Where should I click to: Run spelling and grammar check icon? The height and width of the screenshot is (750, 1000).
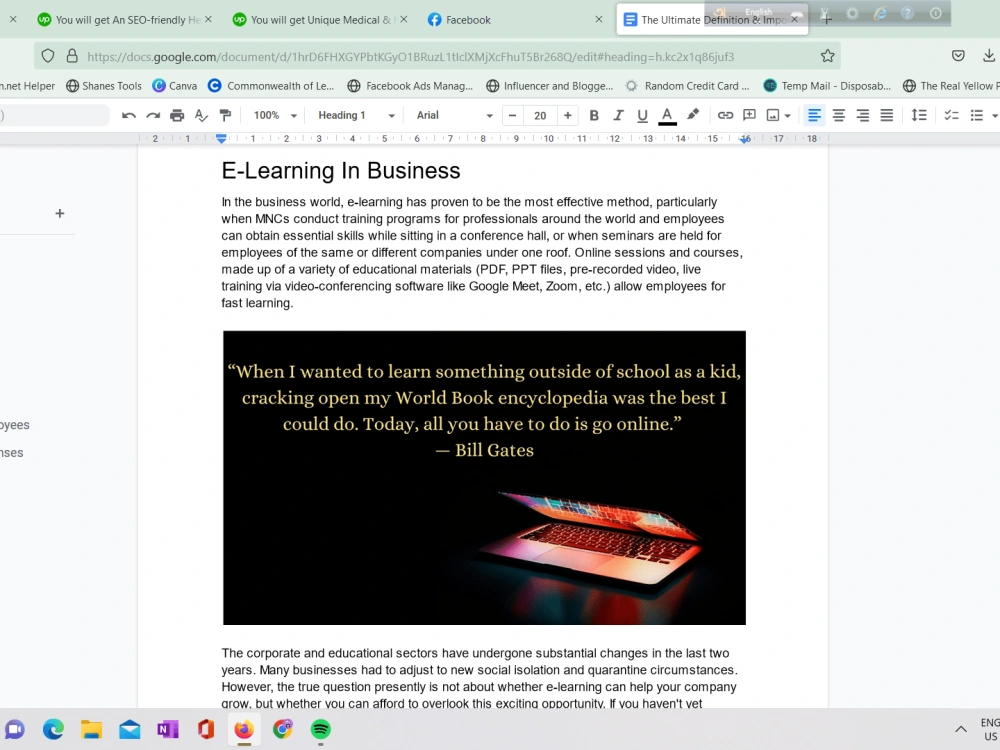pos(202,115)
